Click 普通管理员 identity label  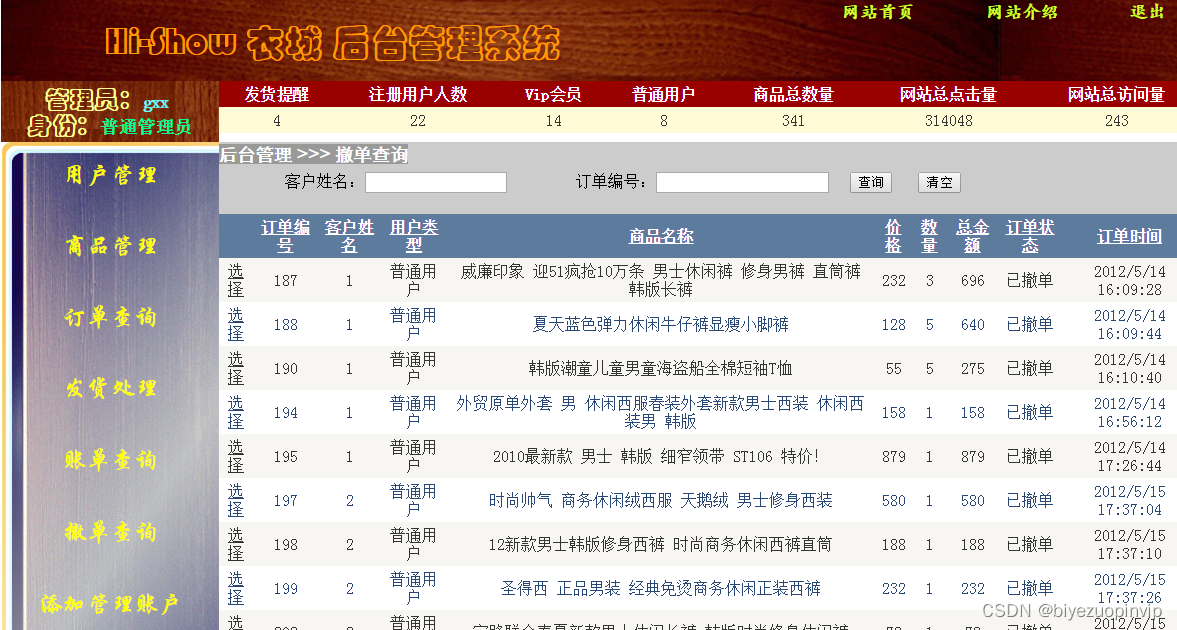tap(146, 126)
